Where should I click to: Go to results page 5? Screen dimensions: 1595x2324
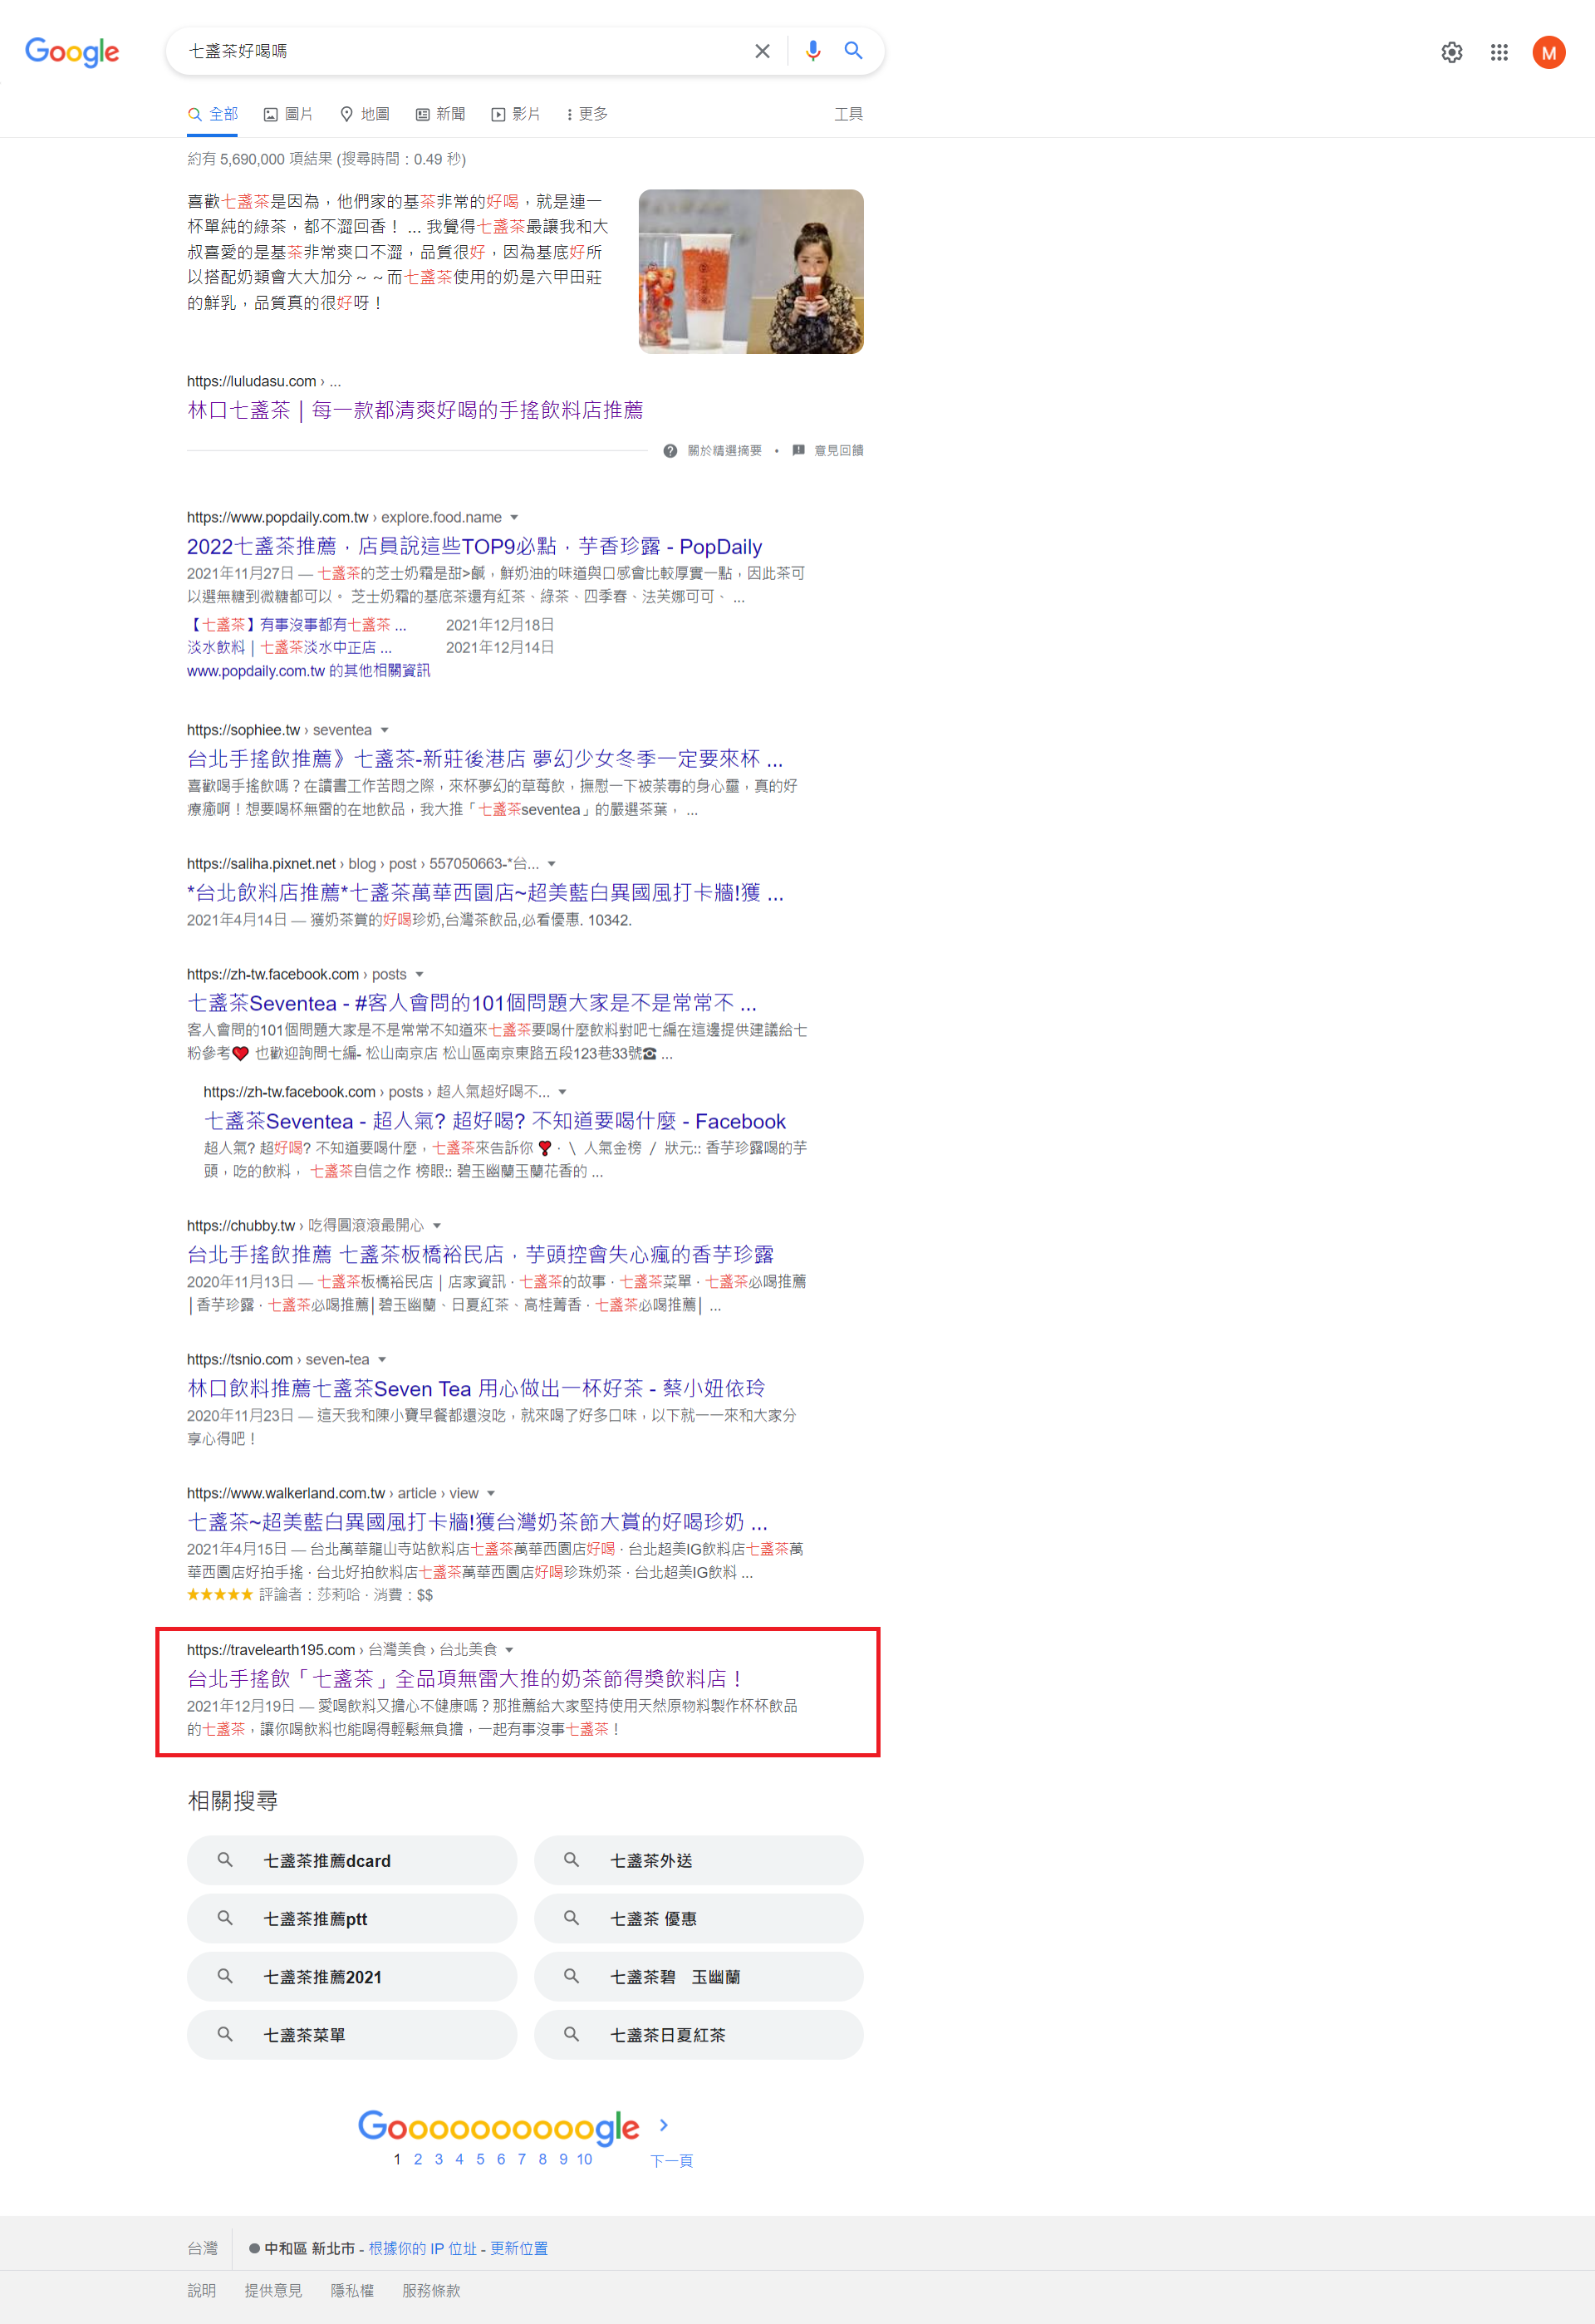point(480,2159)
